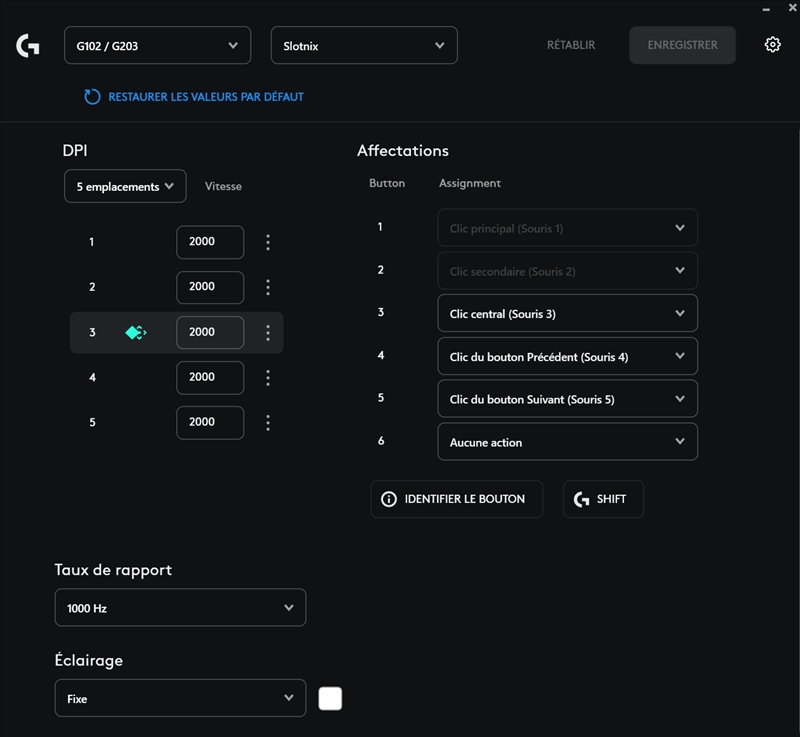Click the SHIFT button
This screenshot has height=737, width=800.
coord(603,499)
